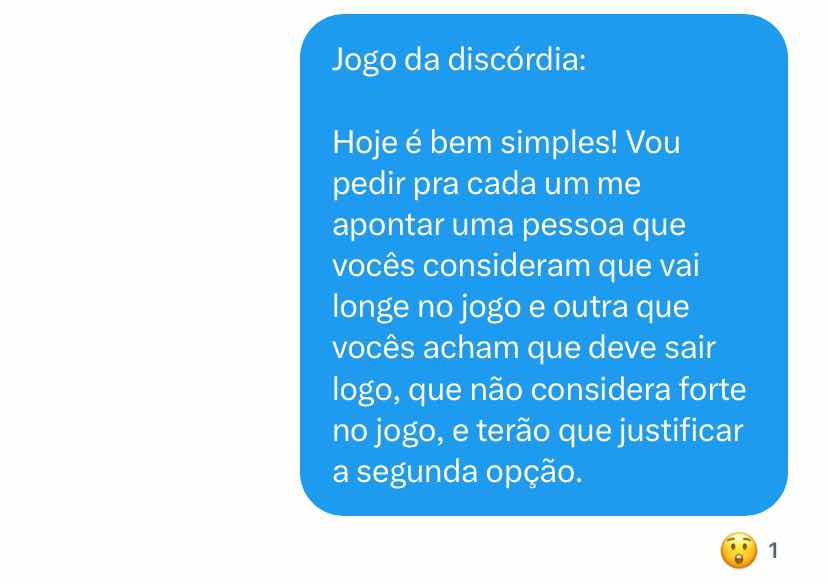This screenshot has height=584, width=828.
Task: Click the reaction count number 1
Action: point(773,551)
